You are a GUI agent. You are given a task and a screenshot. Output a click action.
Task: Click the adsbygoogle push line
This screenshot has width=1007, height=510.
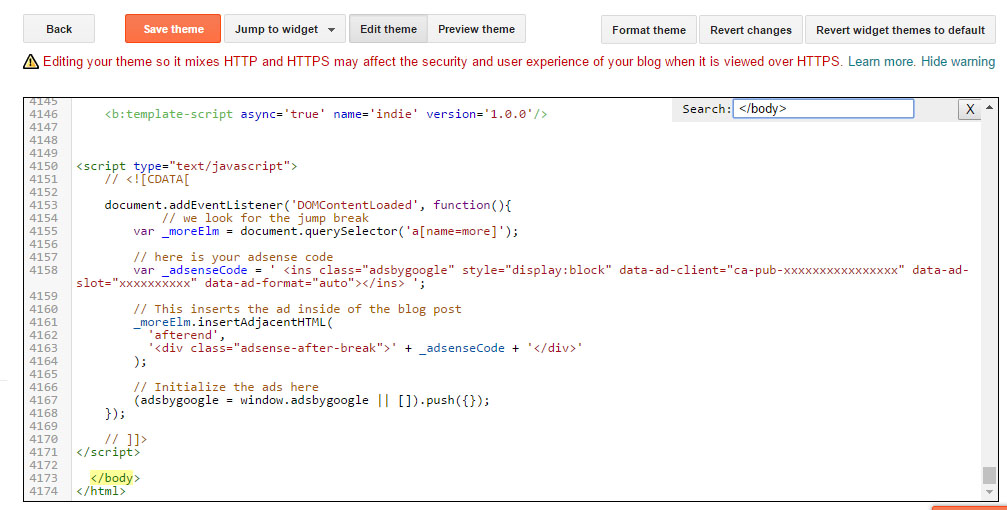tap(311, 400)
